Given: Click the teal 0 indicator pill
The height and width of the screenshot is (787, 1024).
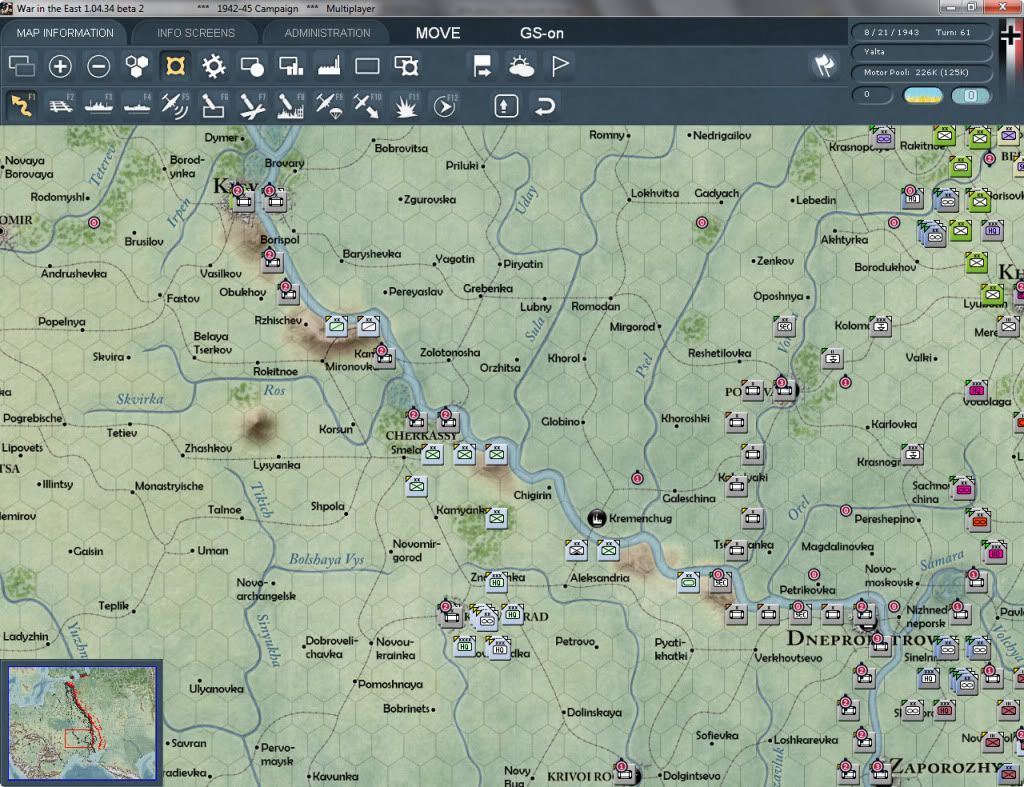Looking at the screenshot, I should click(970, 95).
